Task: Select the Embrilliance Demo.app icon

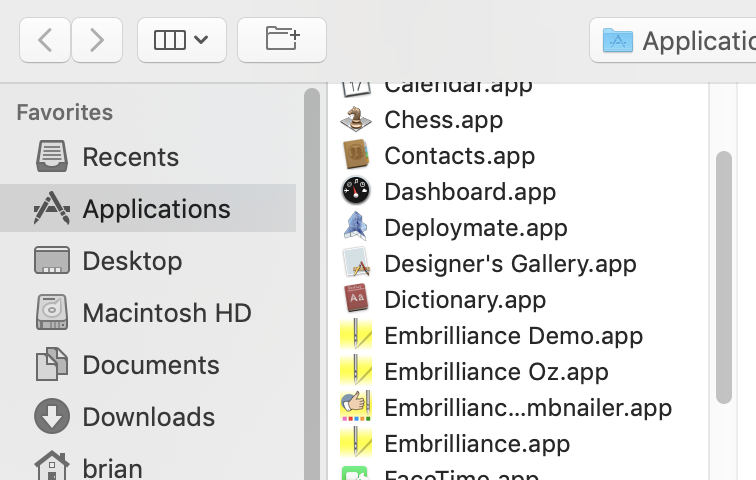Action: click(x=356, y=336)
